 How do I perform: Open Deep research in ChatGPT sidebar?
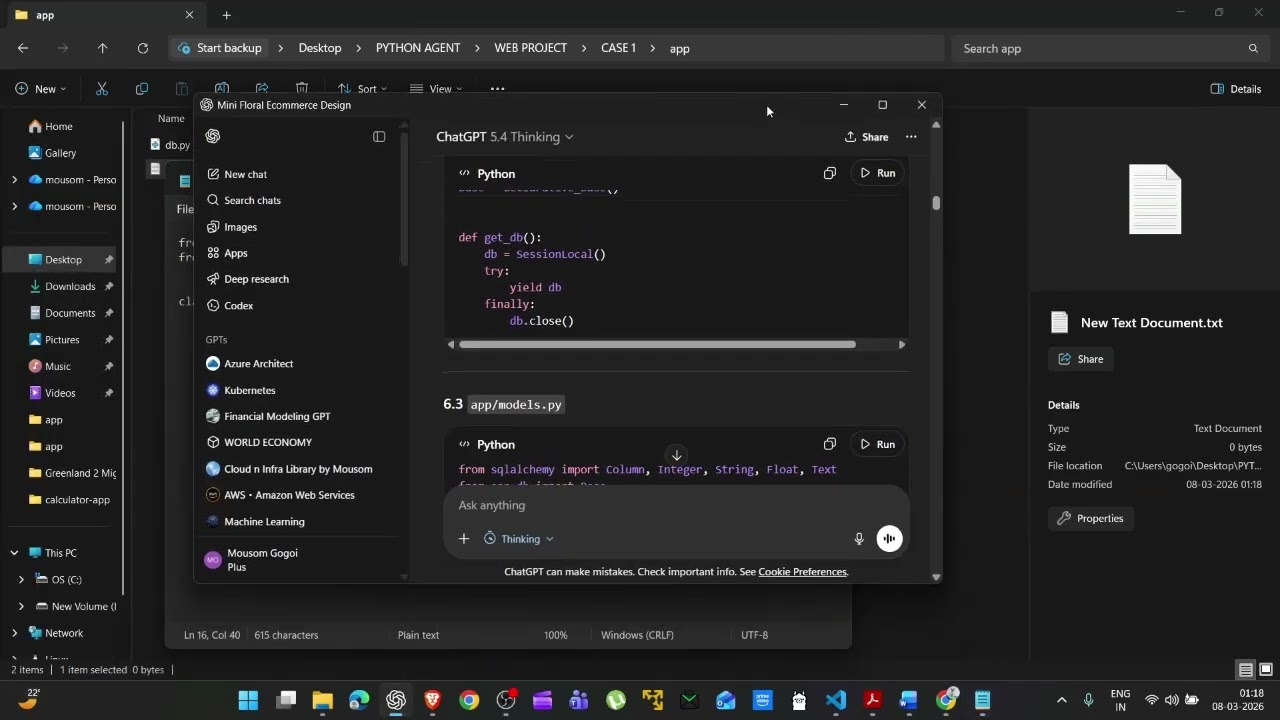[248, 279]
